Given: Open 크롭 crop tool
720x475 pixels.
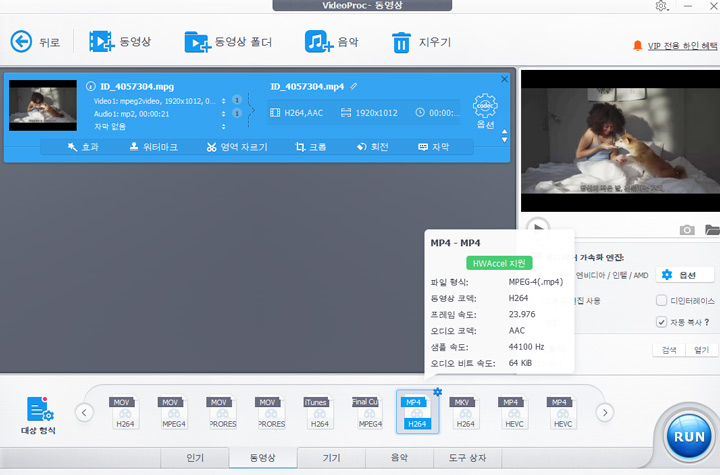Looking at the screenshot, I should [x=310, y=147].
